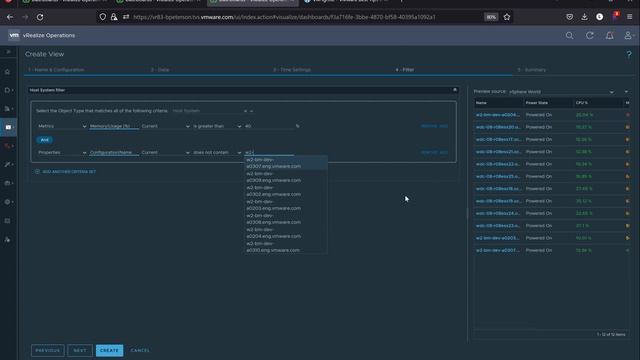This screenshot has height=360, width=640.
Task: Click the vm logo in the header
Action: click(x=14, y=36)
